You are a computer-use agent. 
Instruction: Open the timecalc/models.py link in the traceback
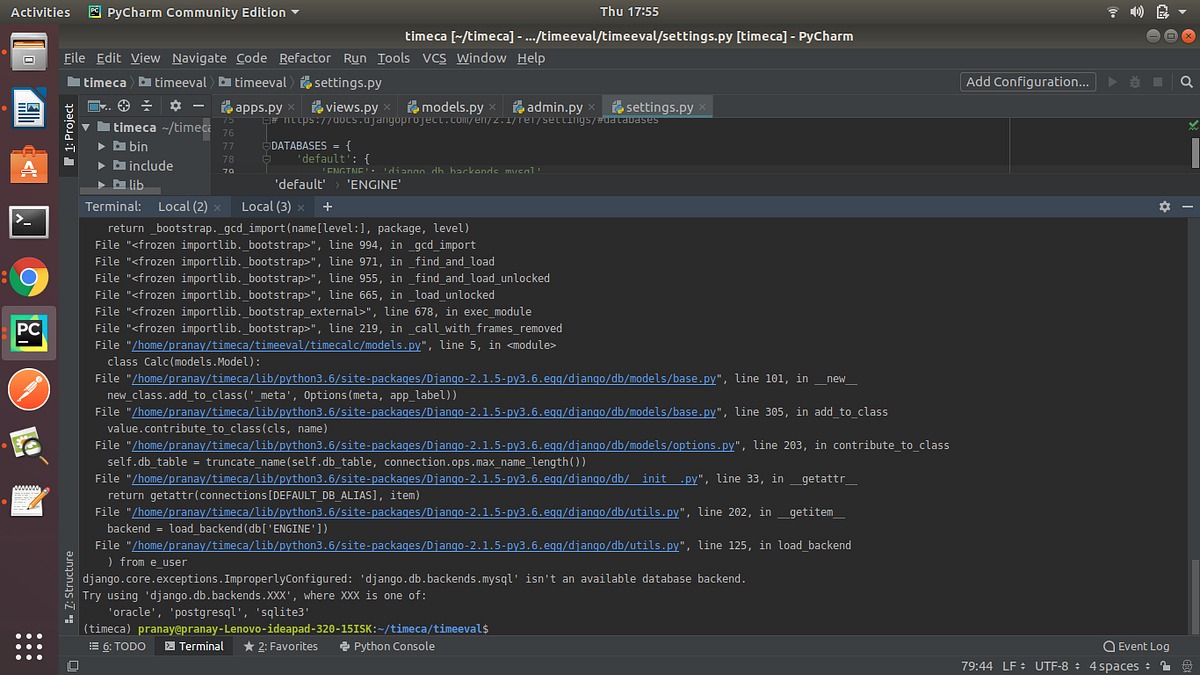[x=275, y=345]
